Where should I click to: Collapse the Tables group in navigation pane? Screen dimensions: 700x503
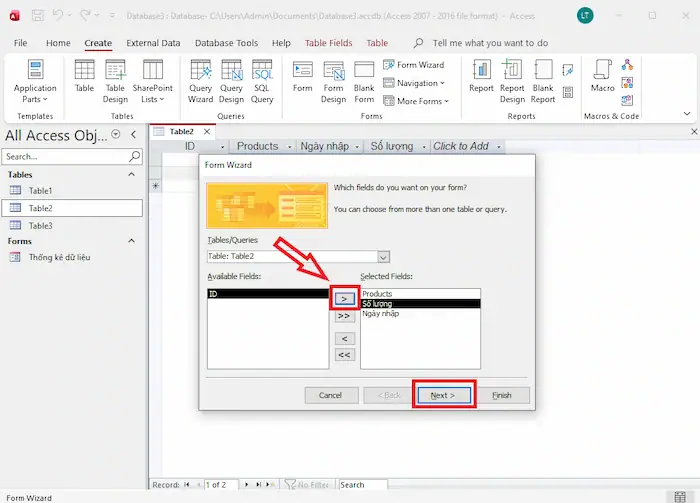click(131, 175)
